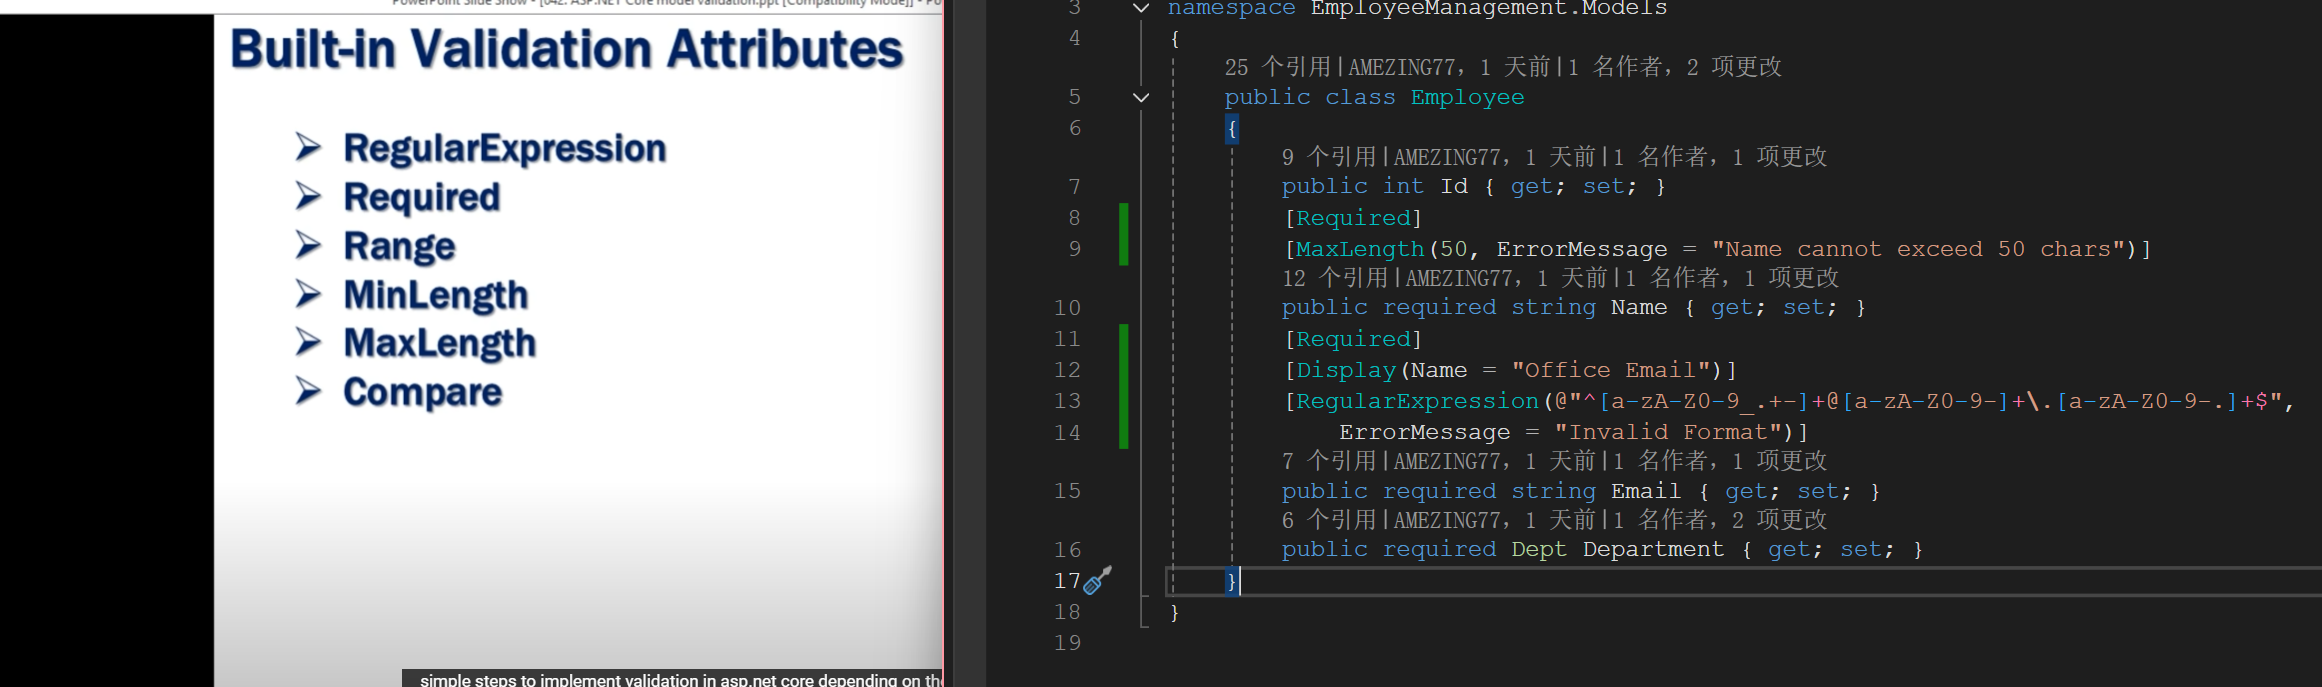
Task: Click the string "Office Email"
Action: coord(1610,371)
